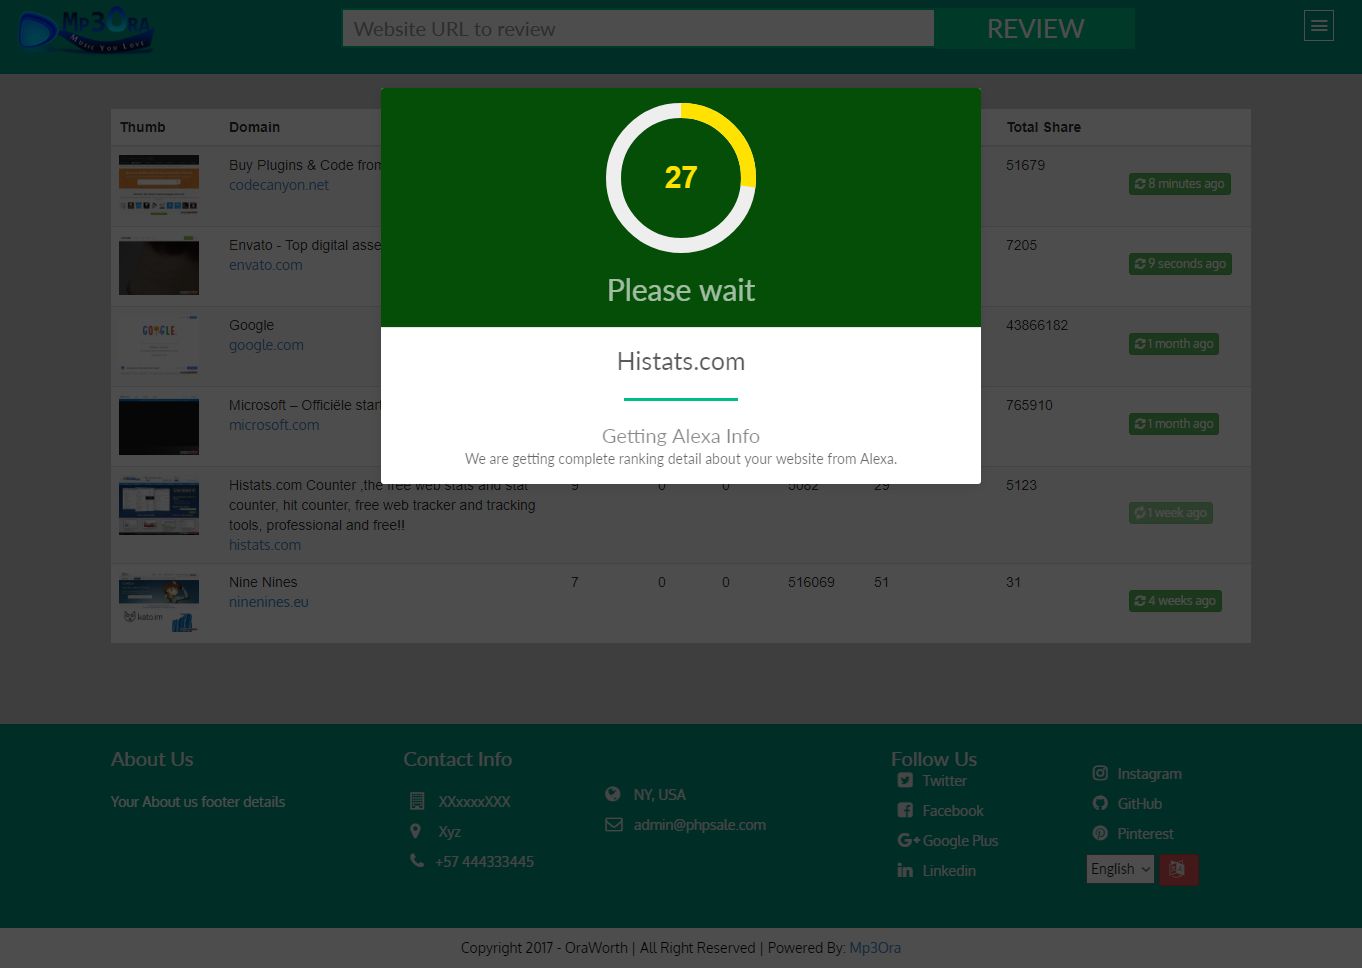Viewport: 1362px width, 968px height.
Task: Click the Instagram icon in footer
Action: (x=1100, y=774)
